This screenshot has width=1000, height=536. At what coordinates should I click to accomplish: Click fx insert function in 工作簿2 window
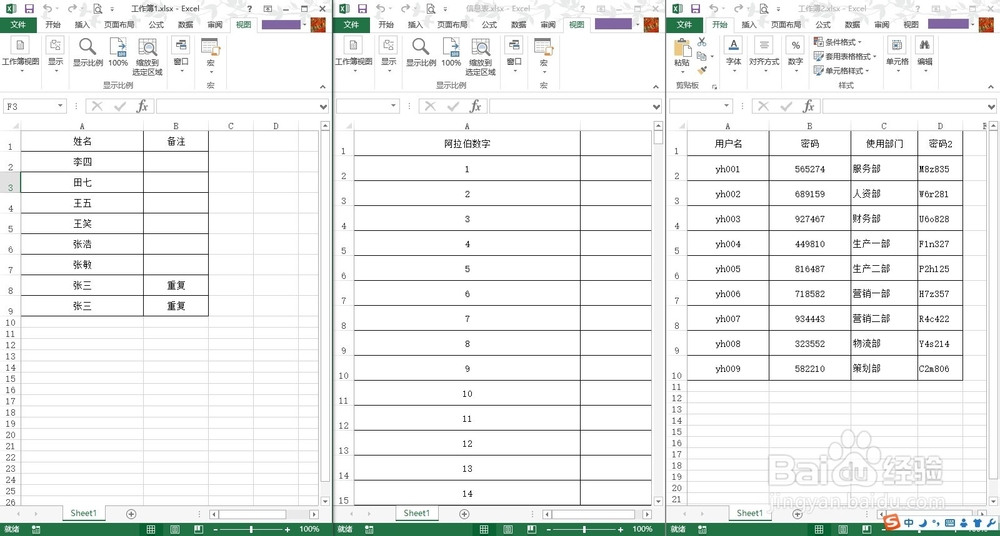808,106
